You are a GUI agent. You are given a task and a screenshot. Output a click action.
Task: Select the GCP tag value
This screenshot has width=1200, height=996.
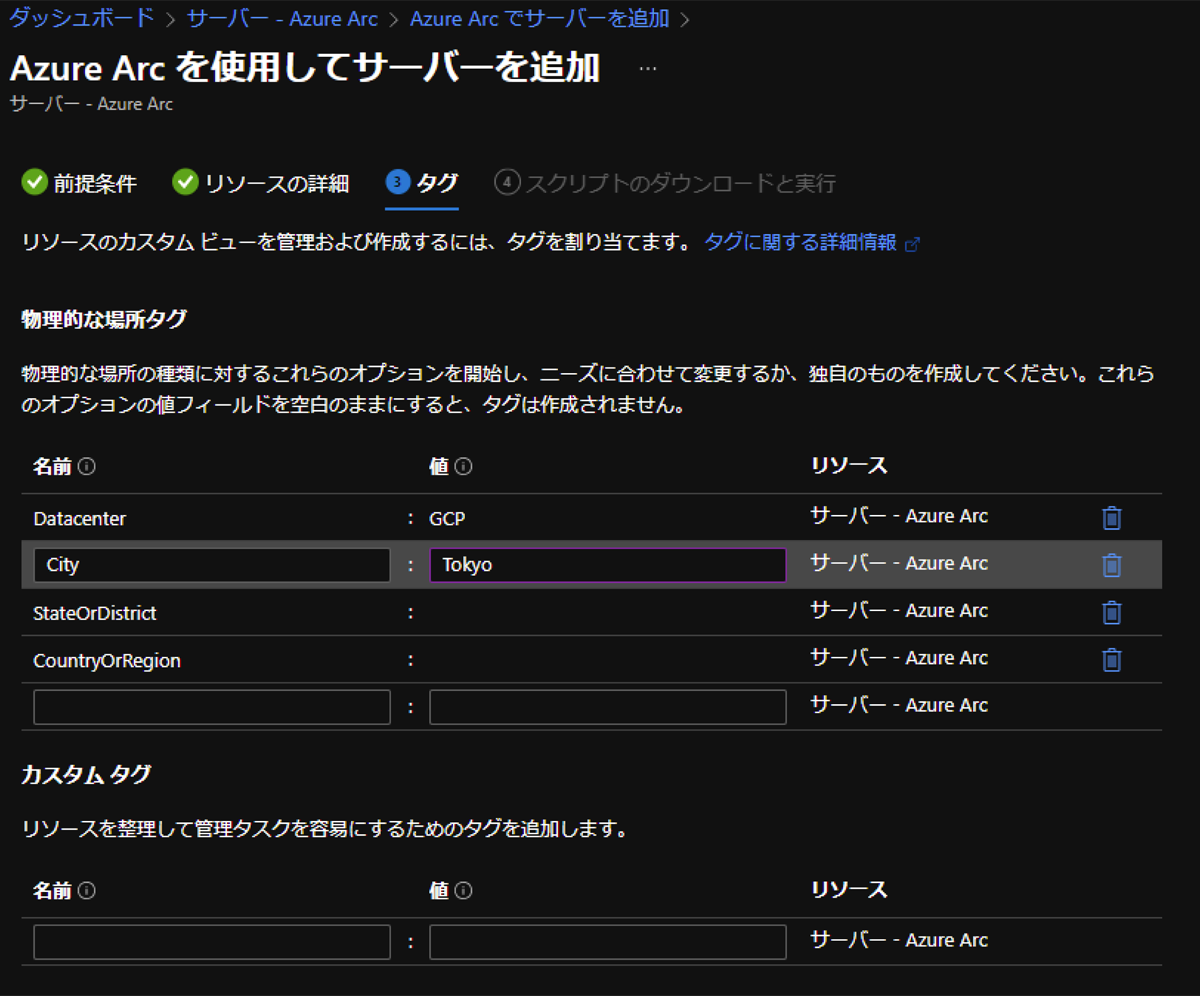[448, 519]
